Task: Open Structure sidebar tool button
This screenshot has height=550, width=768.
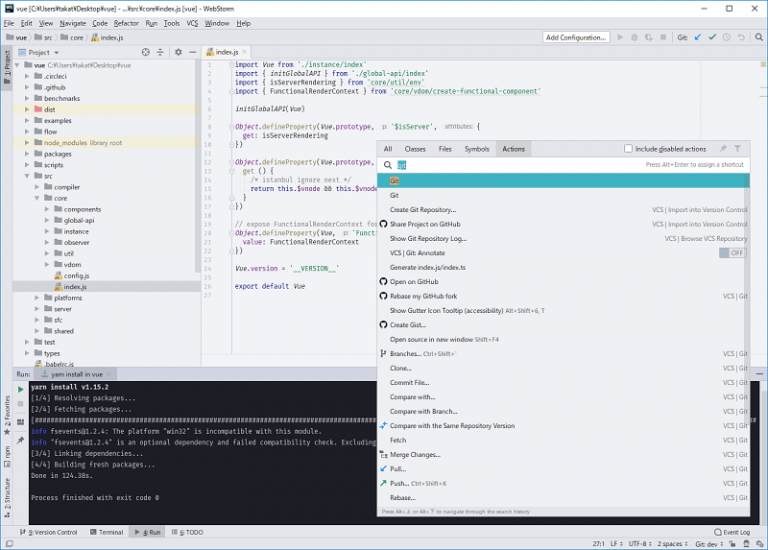Action: [7, 498]
